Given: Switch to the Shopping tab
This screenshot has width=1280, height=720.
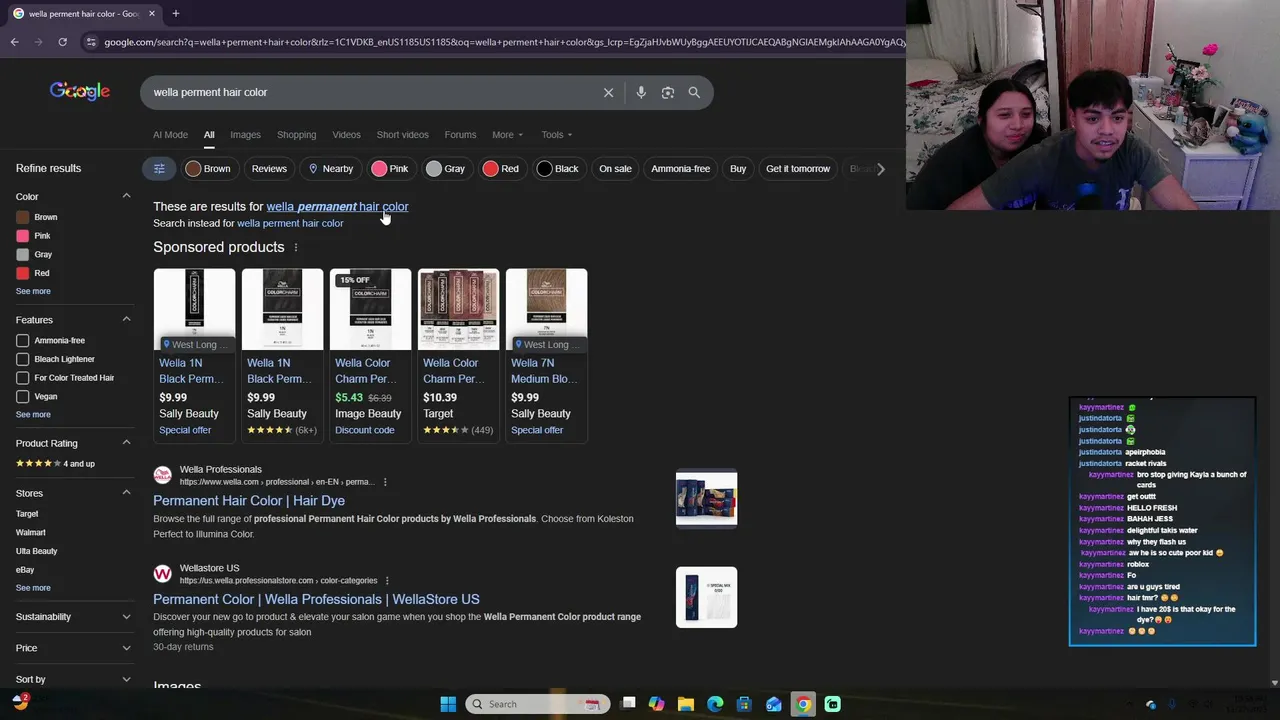Looking at the screenshot, I should pos(296,135).
